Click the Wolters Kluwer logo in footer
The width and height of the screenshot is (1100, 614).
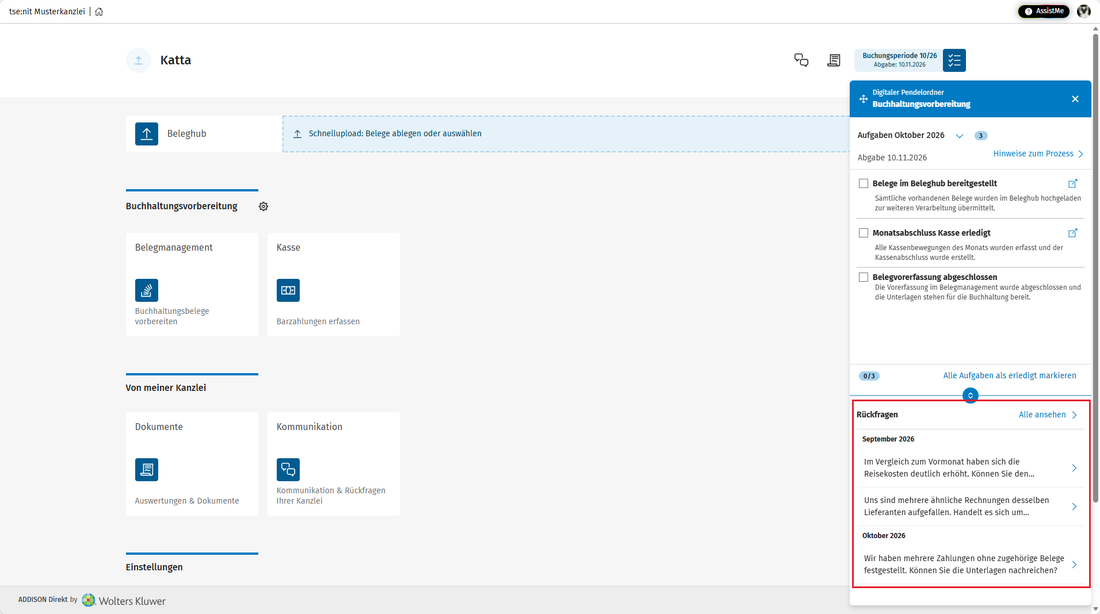124,601
